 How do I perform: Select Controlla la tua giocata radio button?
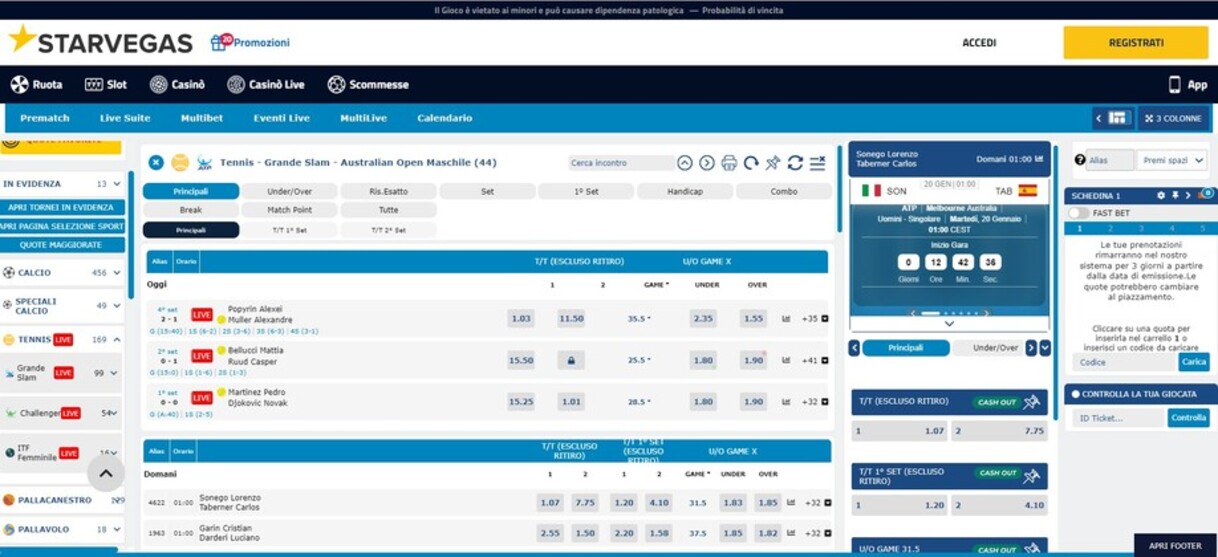pos(1076,394)
